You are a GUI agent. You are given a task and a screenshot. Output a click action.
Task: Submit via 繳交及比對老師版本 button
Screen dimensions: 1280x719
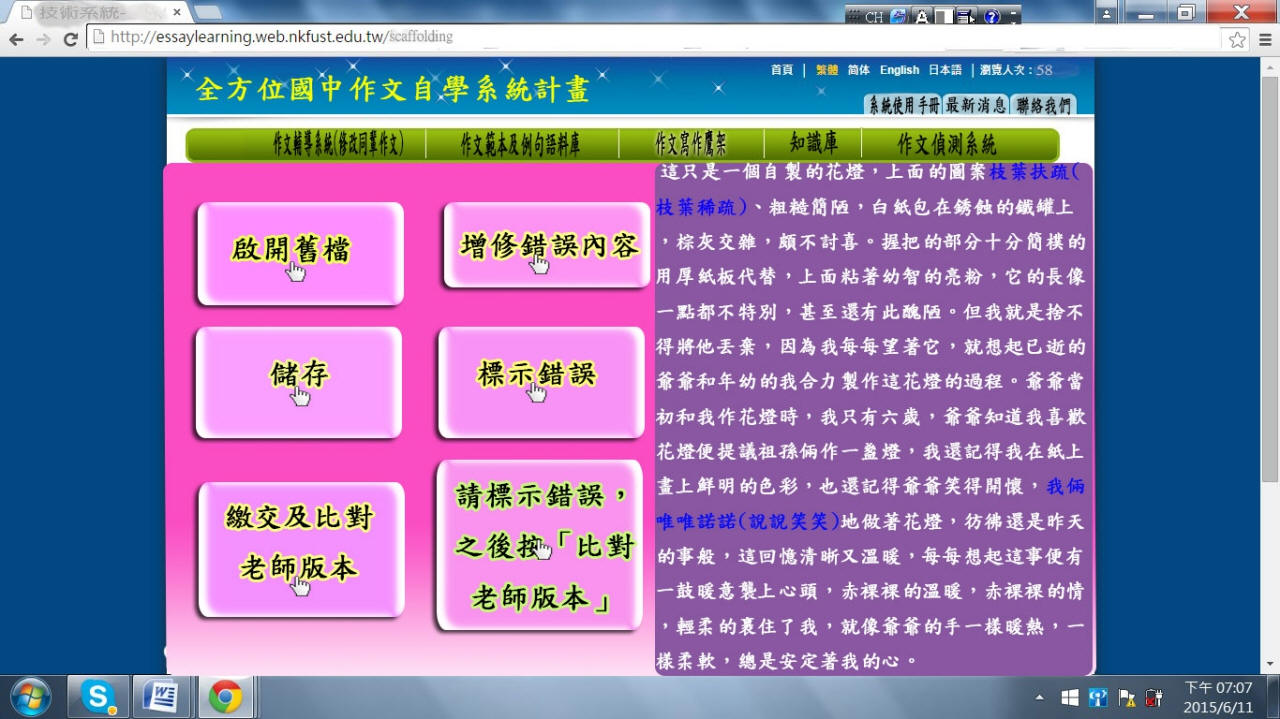pos(301,548)
